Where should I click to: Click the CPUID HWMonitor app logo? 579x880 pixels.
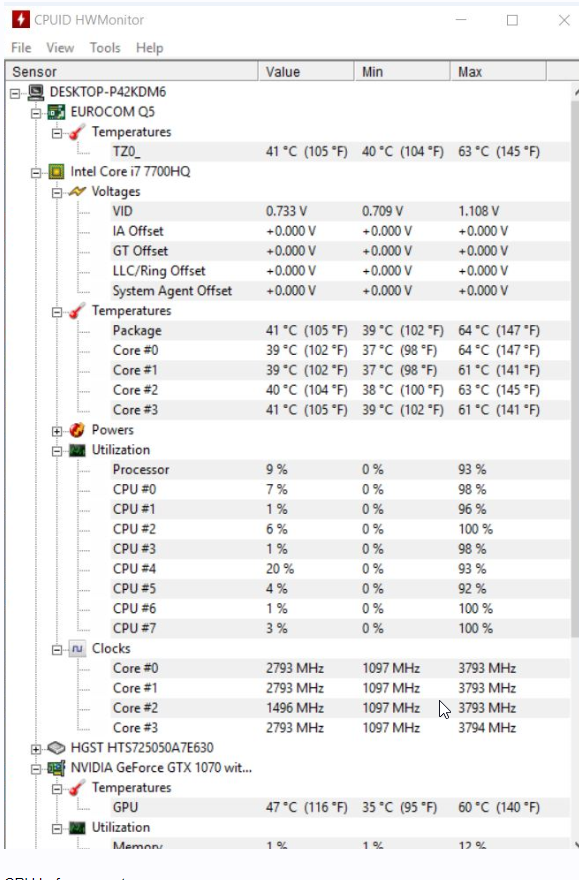tap(21, 20)
